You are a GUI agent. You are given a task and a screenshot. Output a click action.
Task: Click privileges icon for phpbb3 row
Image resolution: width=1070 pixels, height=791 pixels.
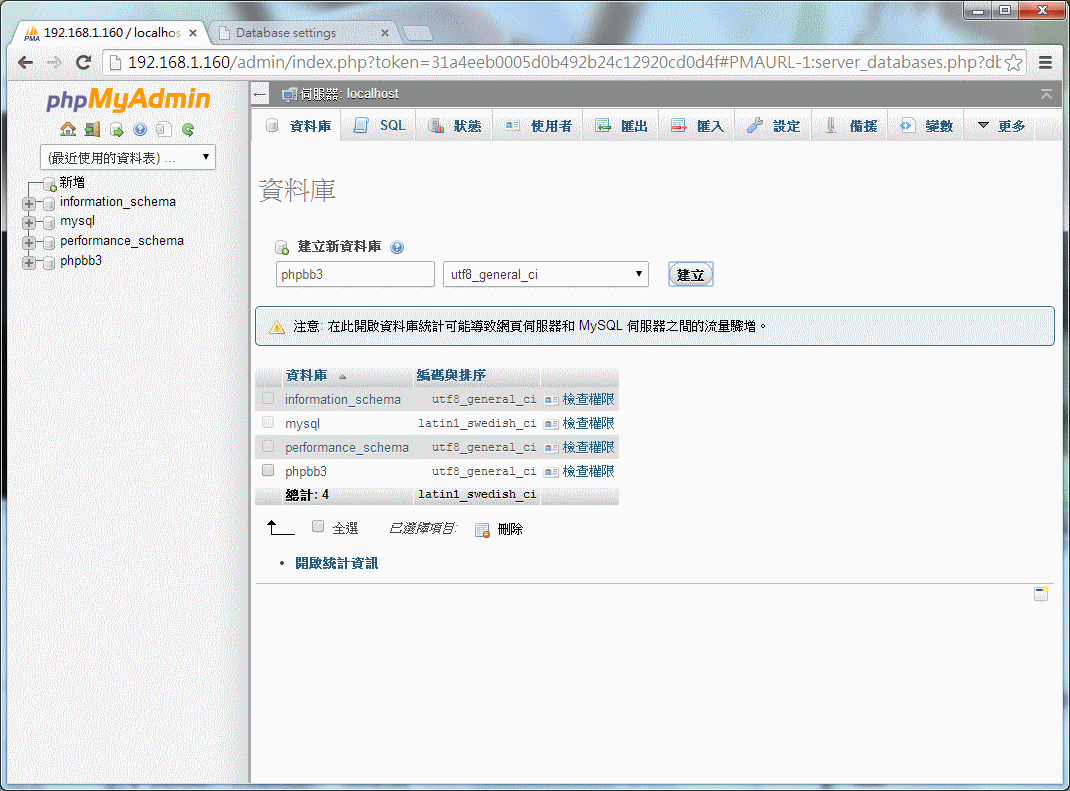tap(551, 472)
